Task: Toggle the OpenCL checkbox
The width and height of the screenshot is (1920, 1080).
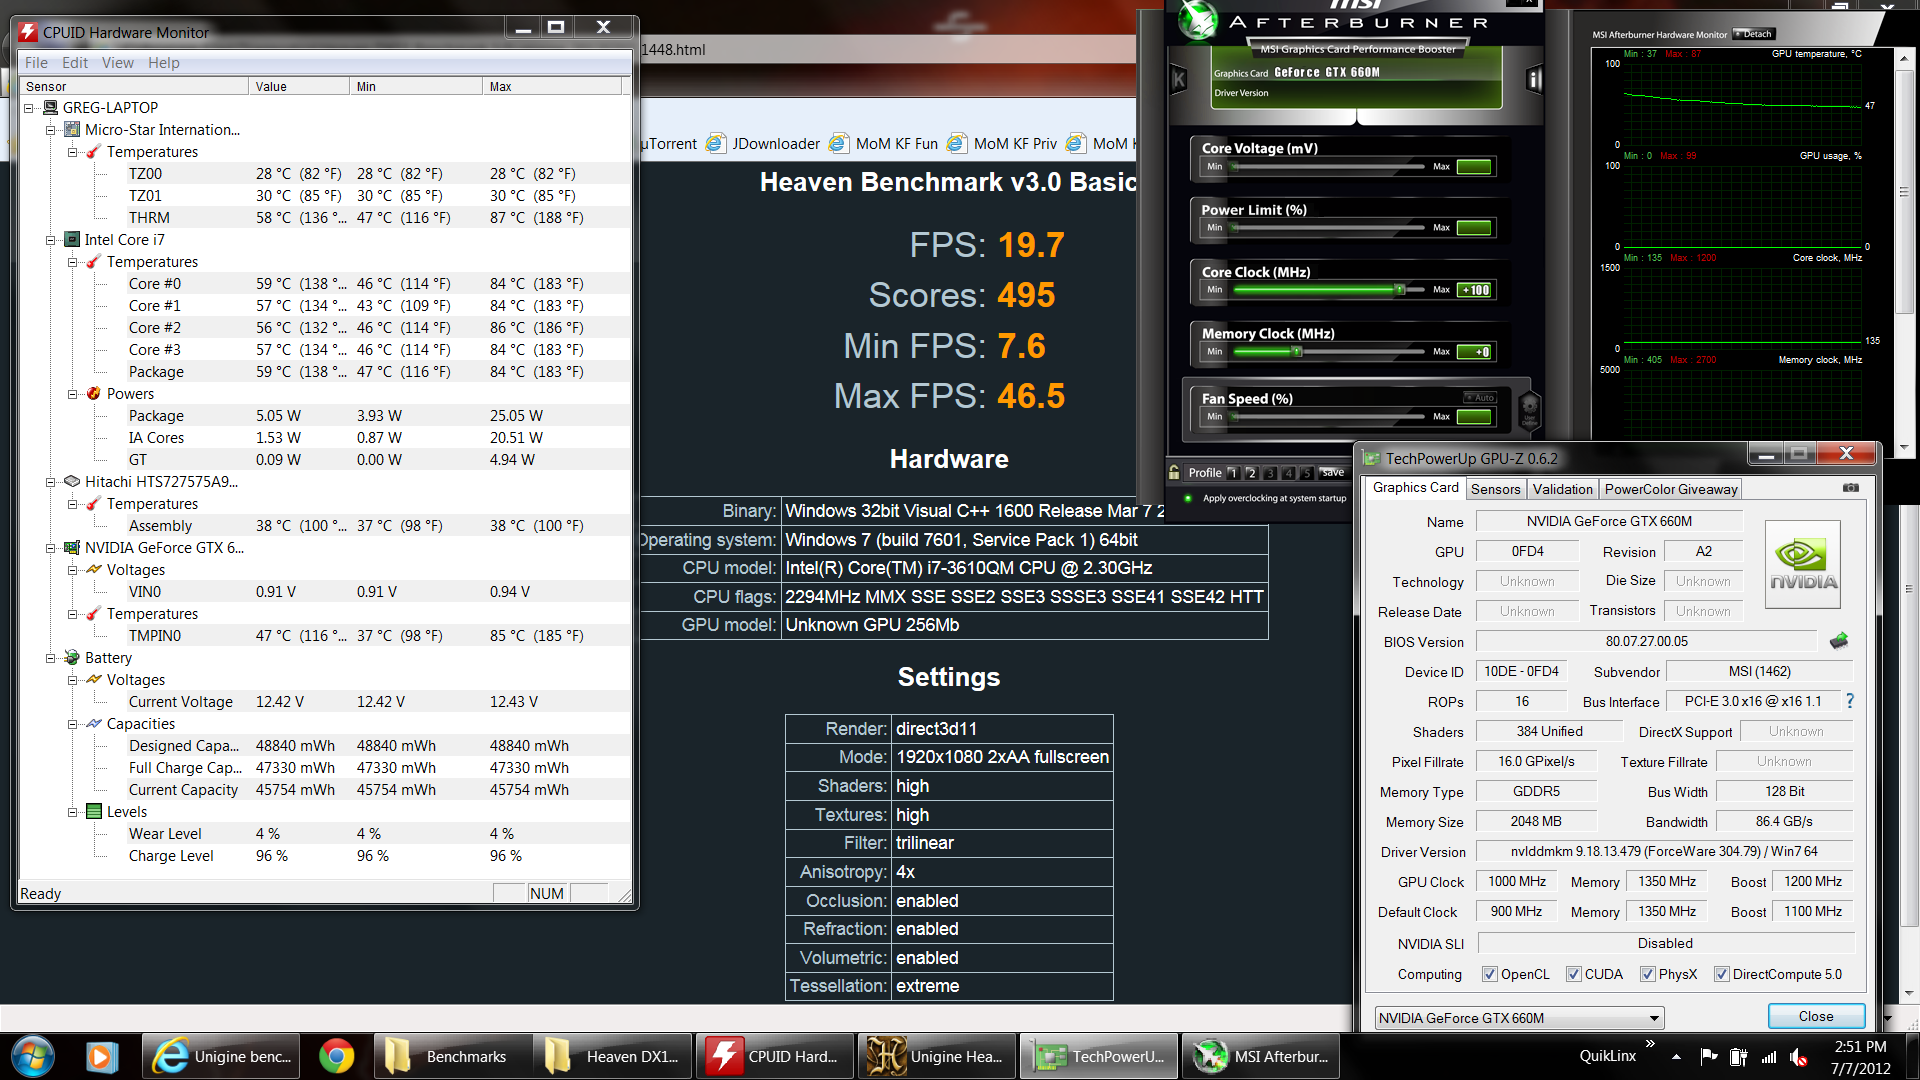Action: (x=1490, y=974)
